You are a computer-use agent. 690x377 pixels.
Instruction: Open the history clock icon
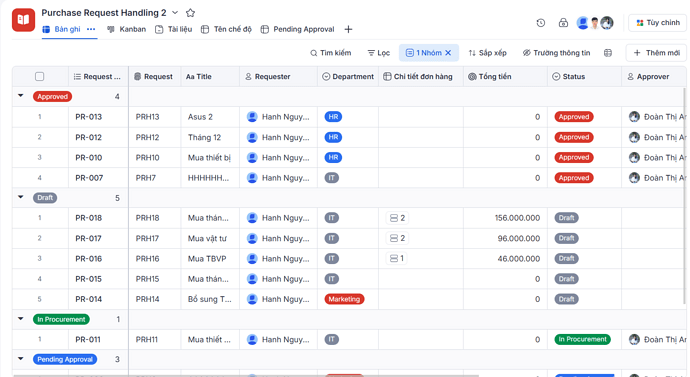click(x=541, y=23)
